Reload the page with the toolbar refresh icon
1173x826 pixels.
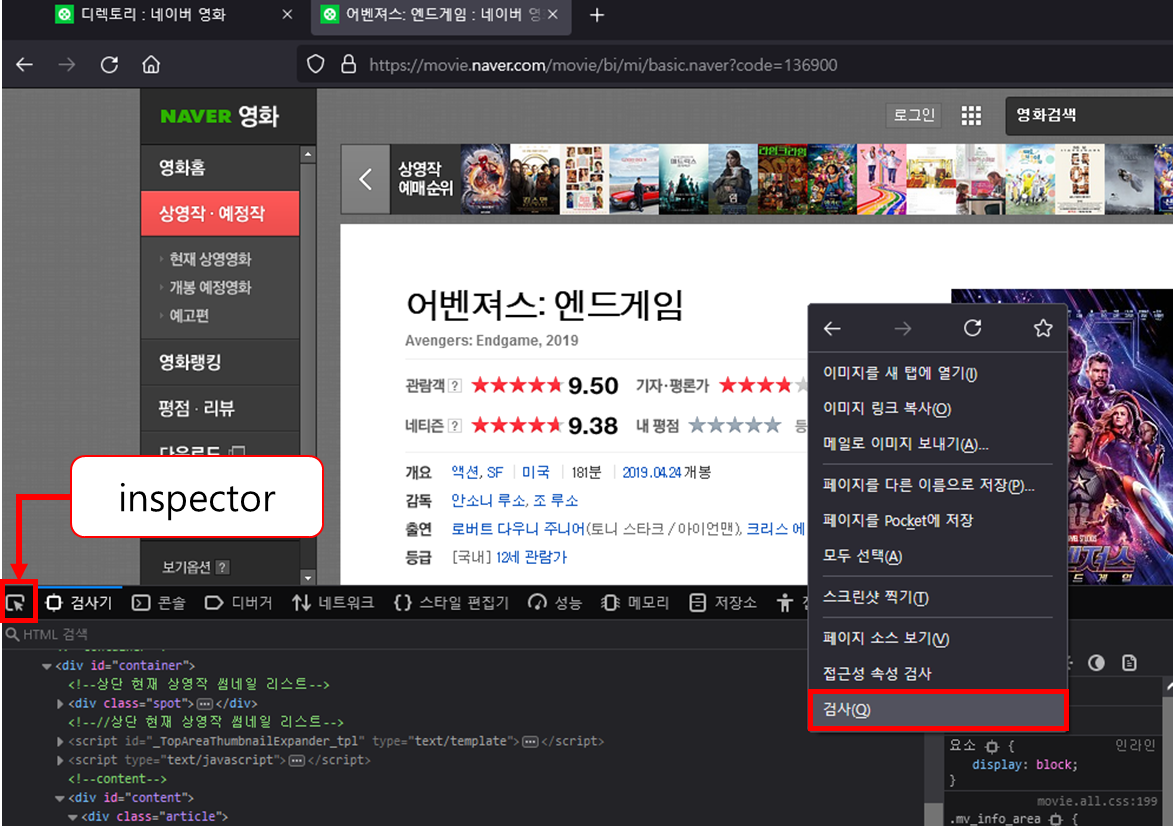(x=109, y=65)
